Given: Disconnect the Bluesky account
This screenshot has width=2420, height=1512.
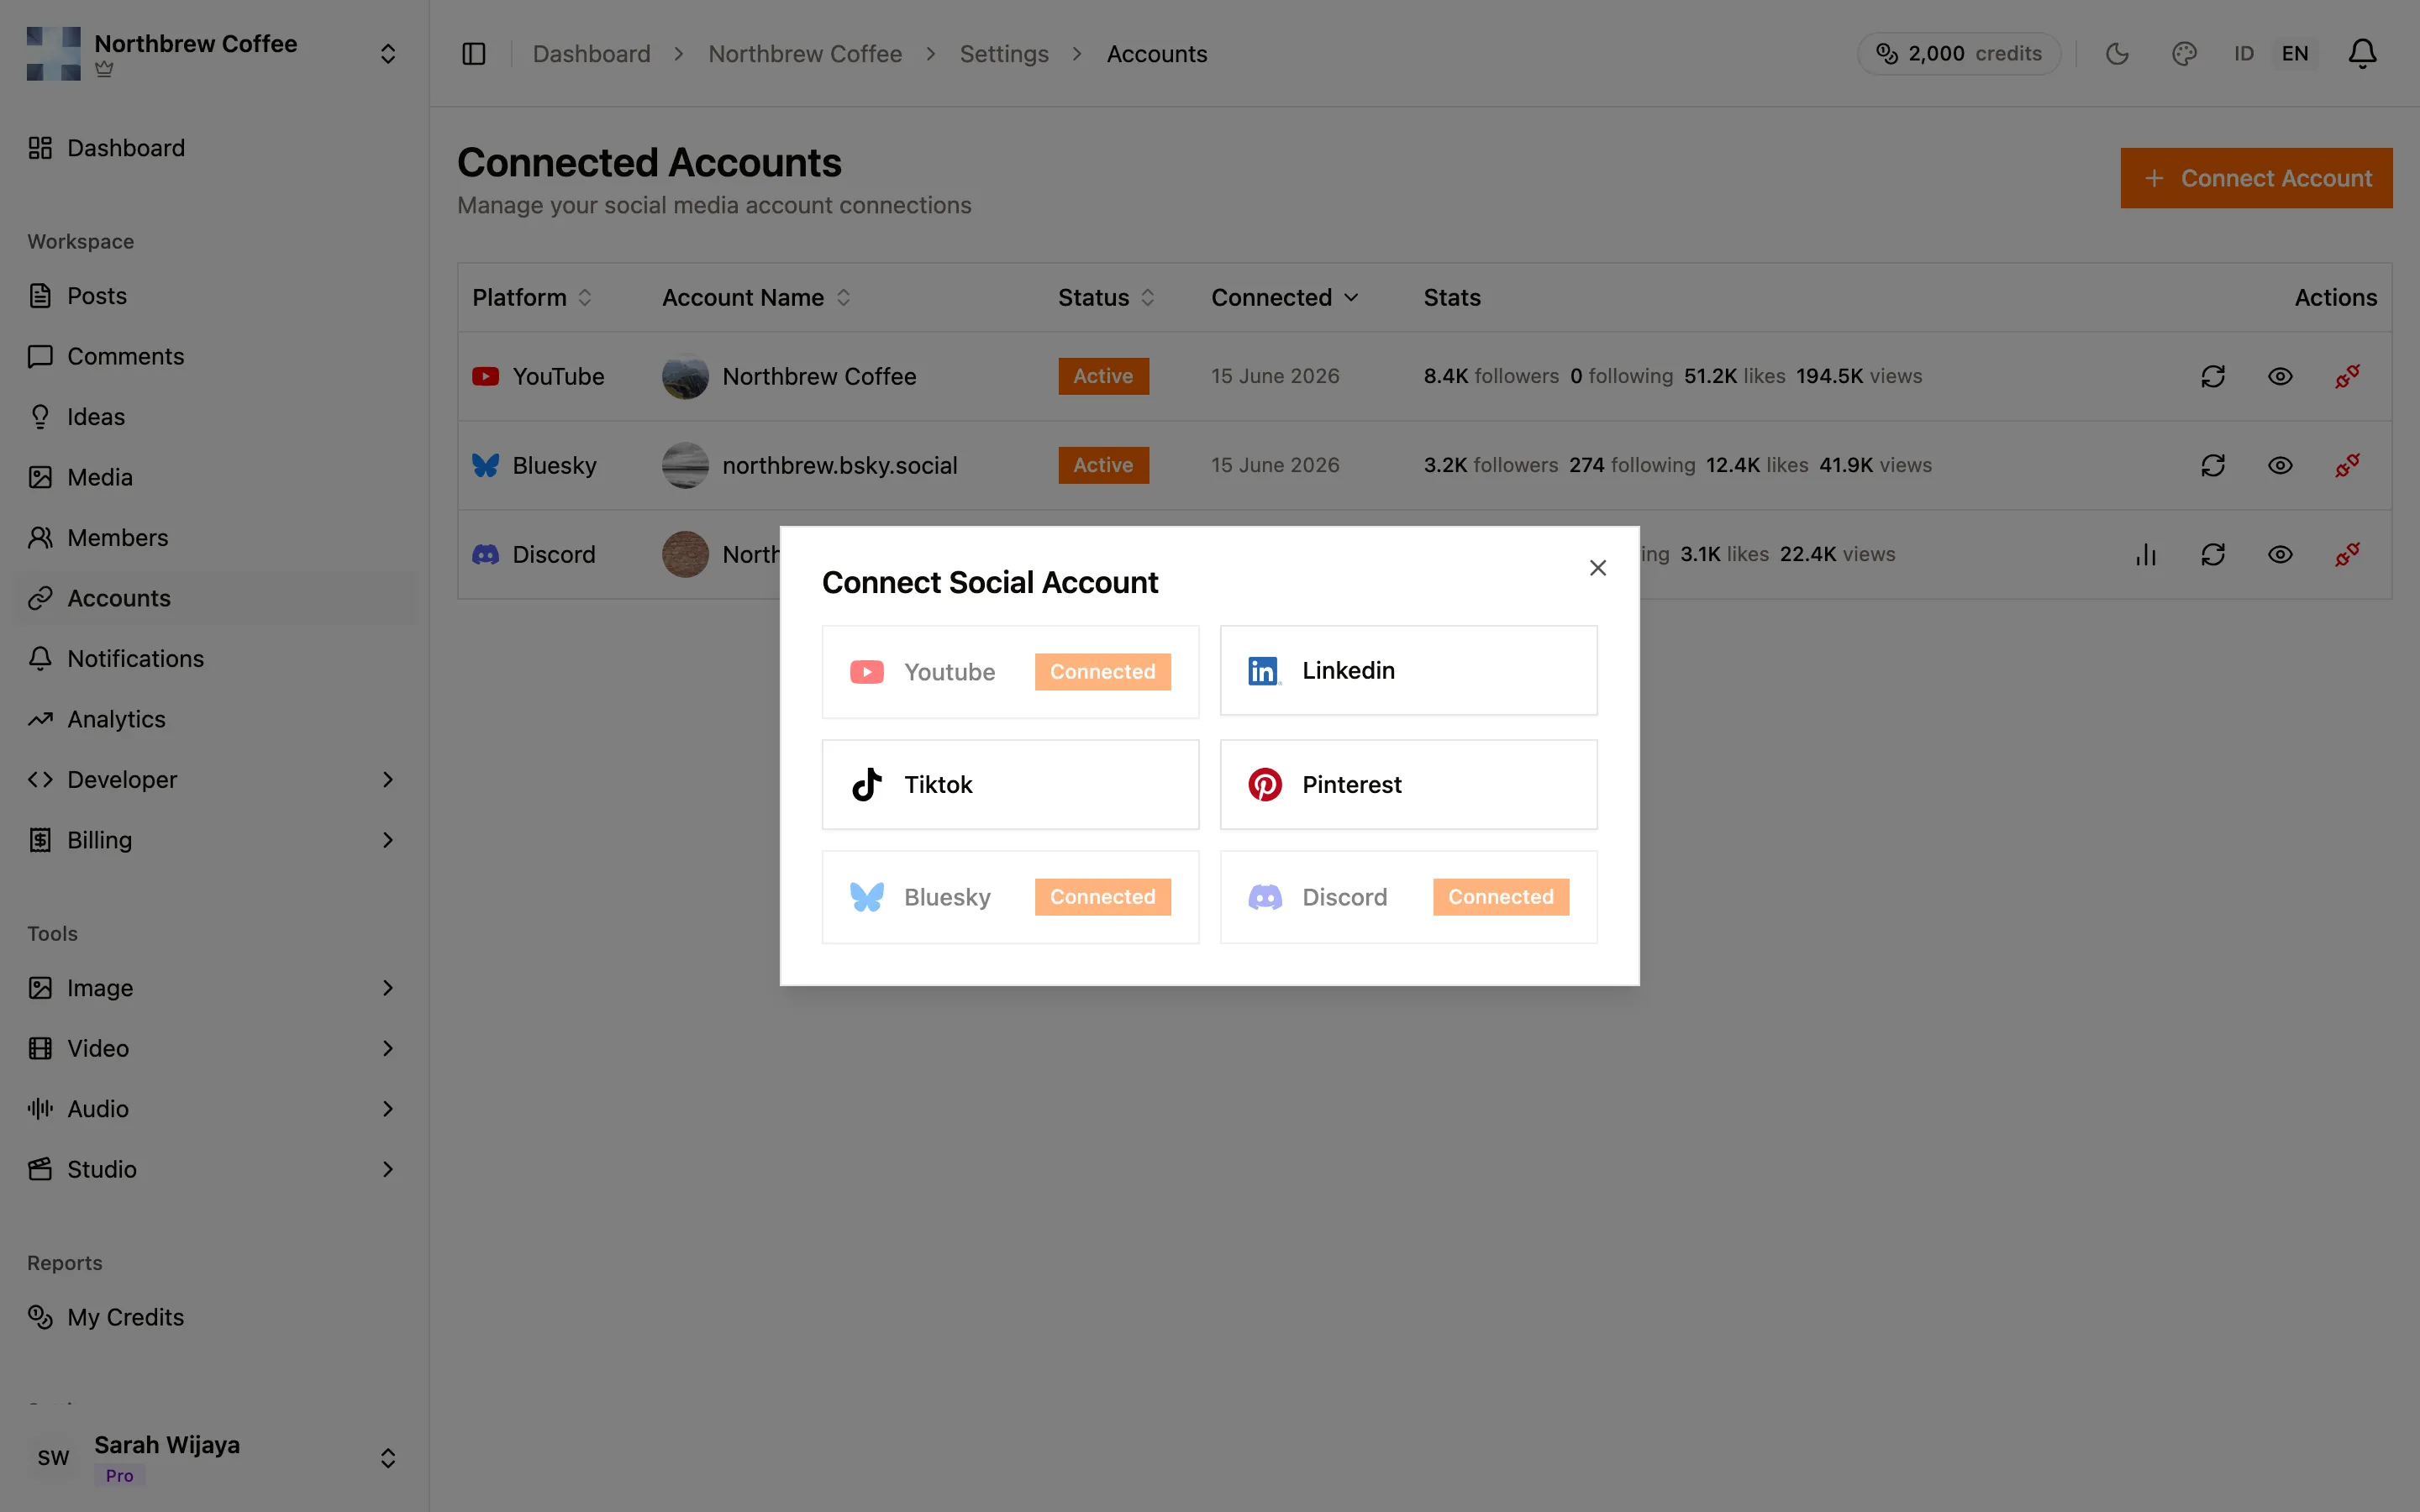Looking at the screenshot, I should point(2347,465).
